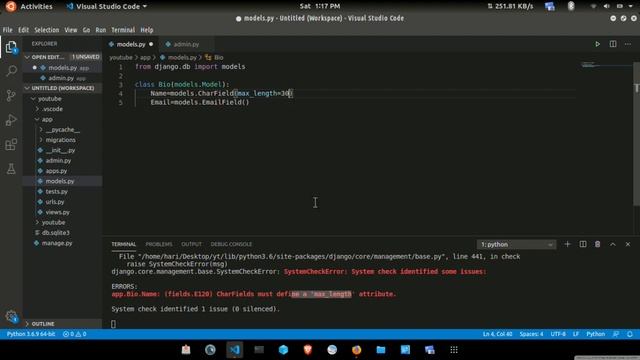
Task: Select Python 3.6.9 interpreter in status bar
Action: [31, 334]
